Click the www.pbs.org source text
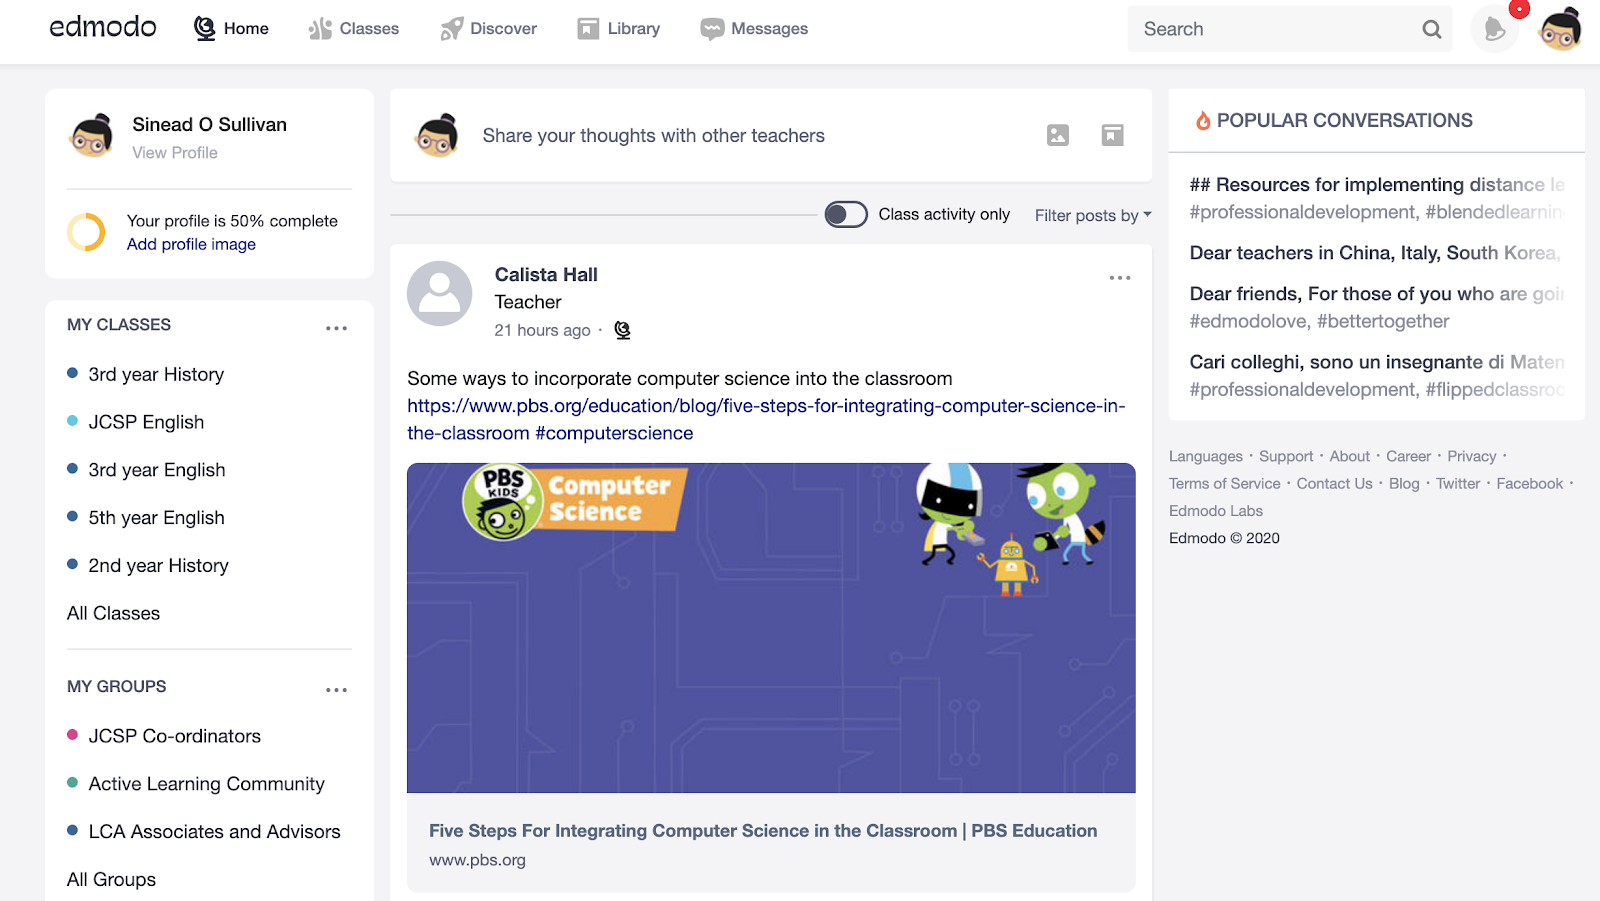This screenshot has width=1600, height=901. [x=477, y=860]
